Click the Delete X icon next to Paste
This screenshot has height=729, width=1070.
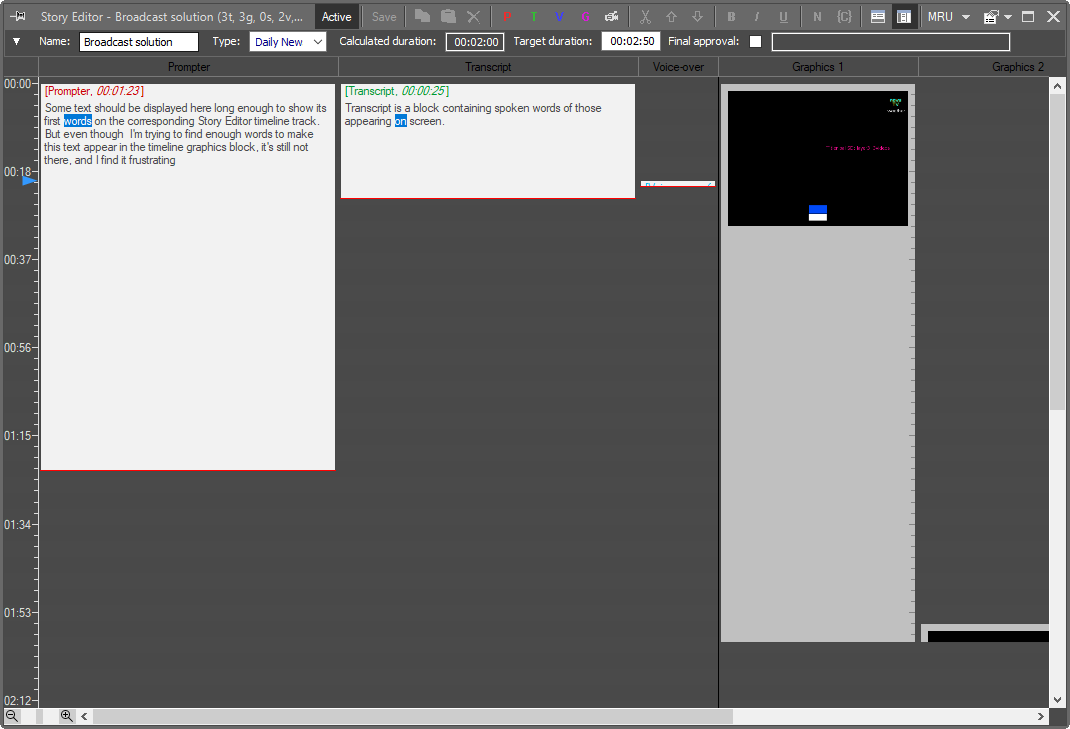click(x=474, y=16)
